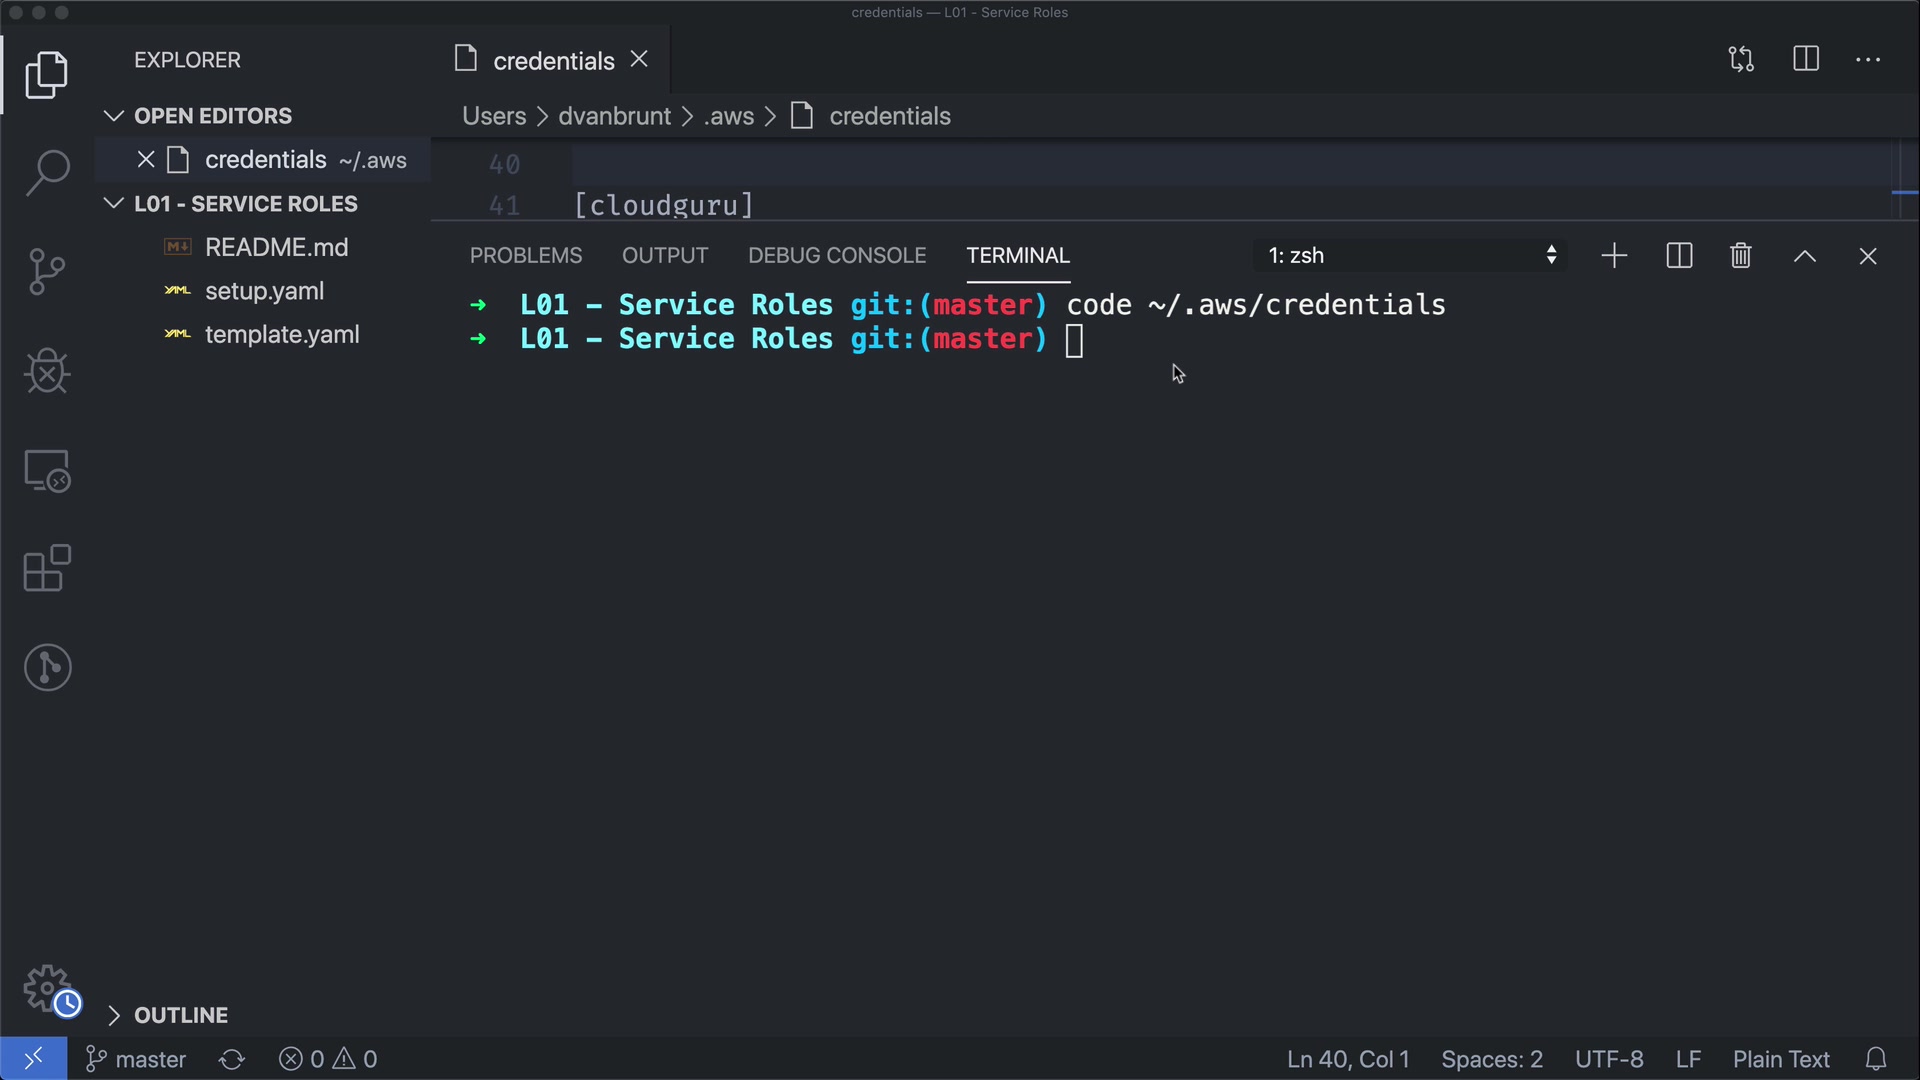Click the Manage gear icon
1920x1080 pixels.
[x=47, y=988]
